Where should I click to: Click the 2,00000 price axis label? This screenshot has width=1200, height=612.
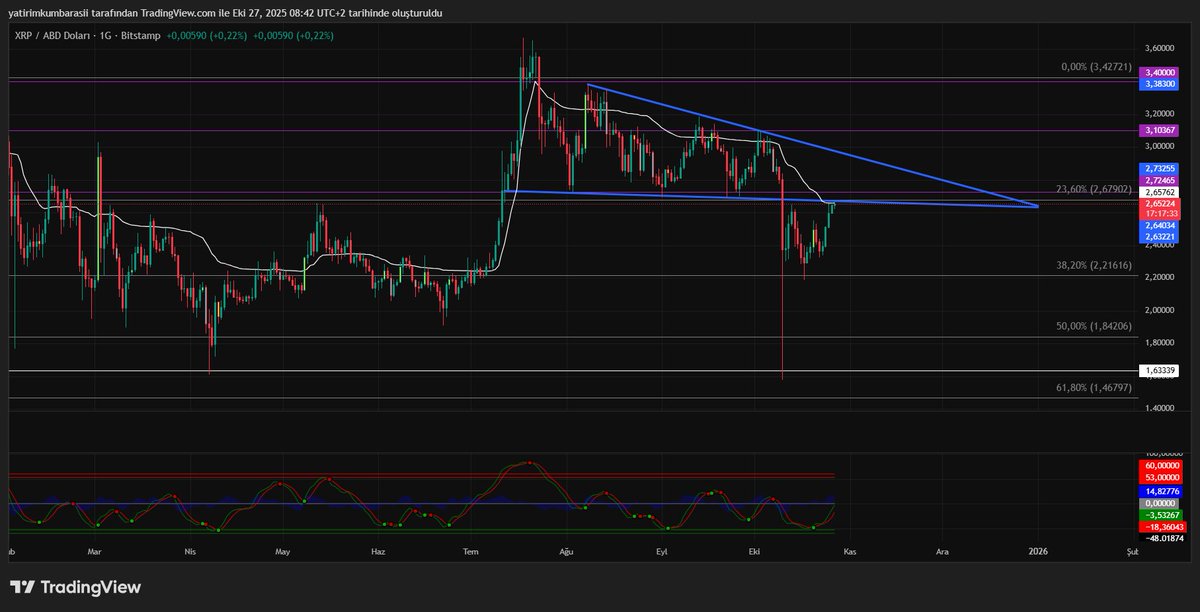(1161, 310)
